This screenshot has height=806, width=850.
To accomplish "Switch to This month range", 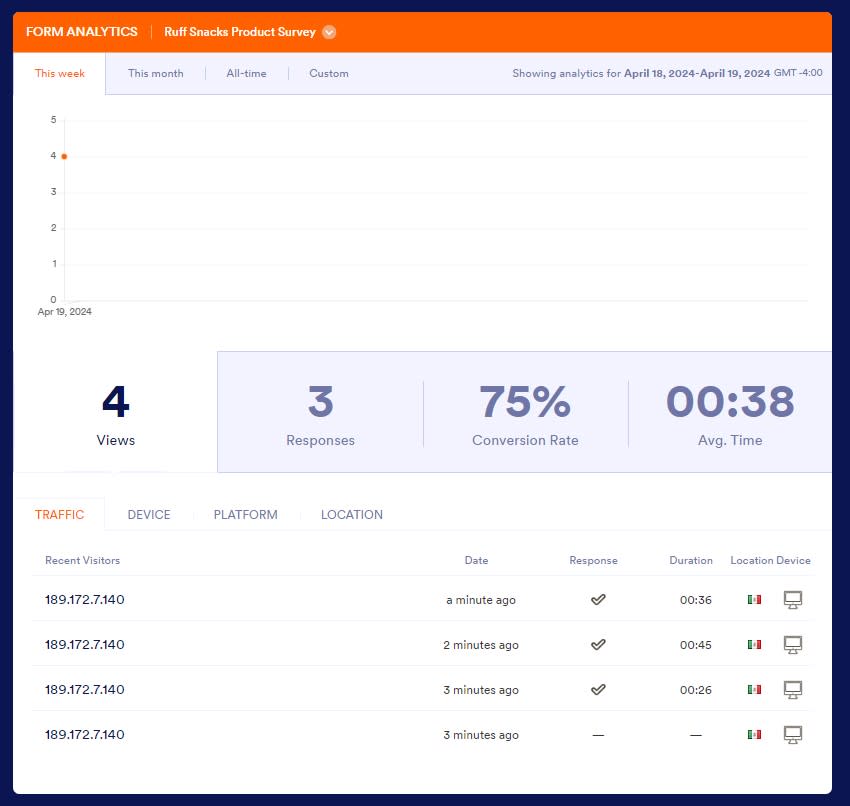I will 156,73.
